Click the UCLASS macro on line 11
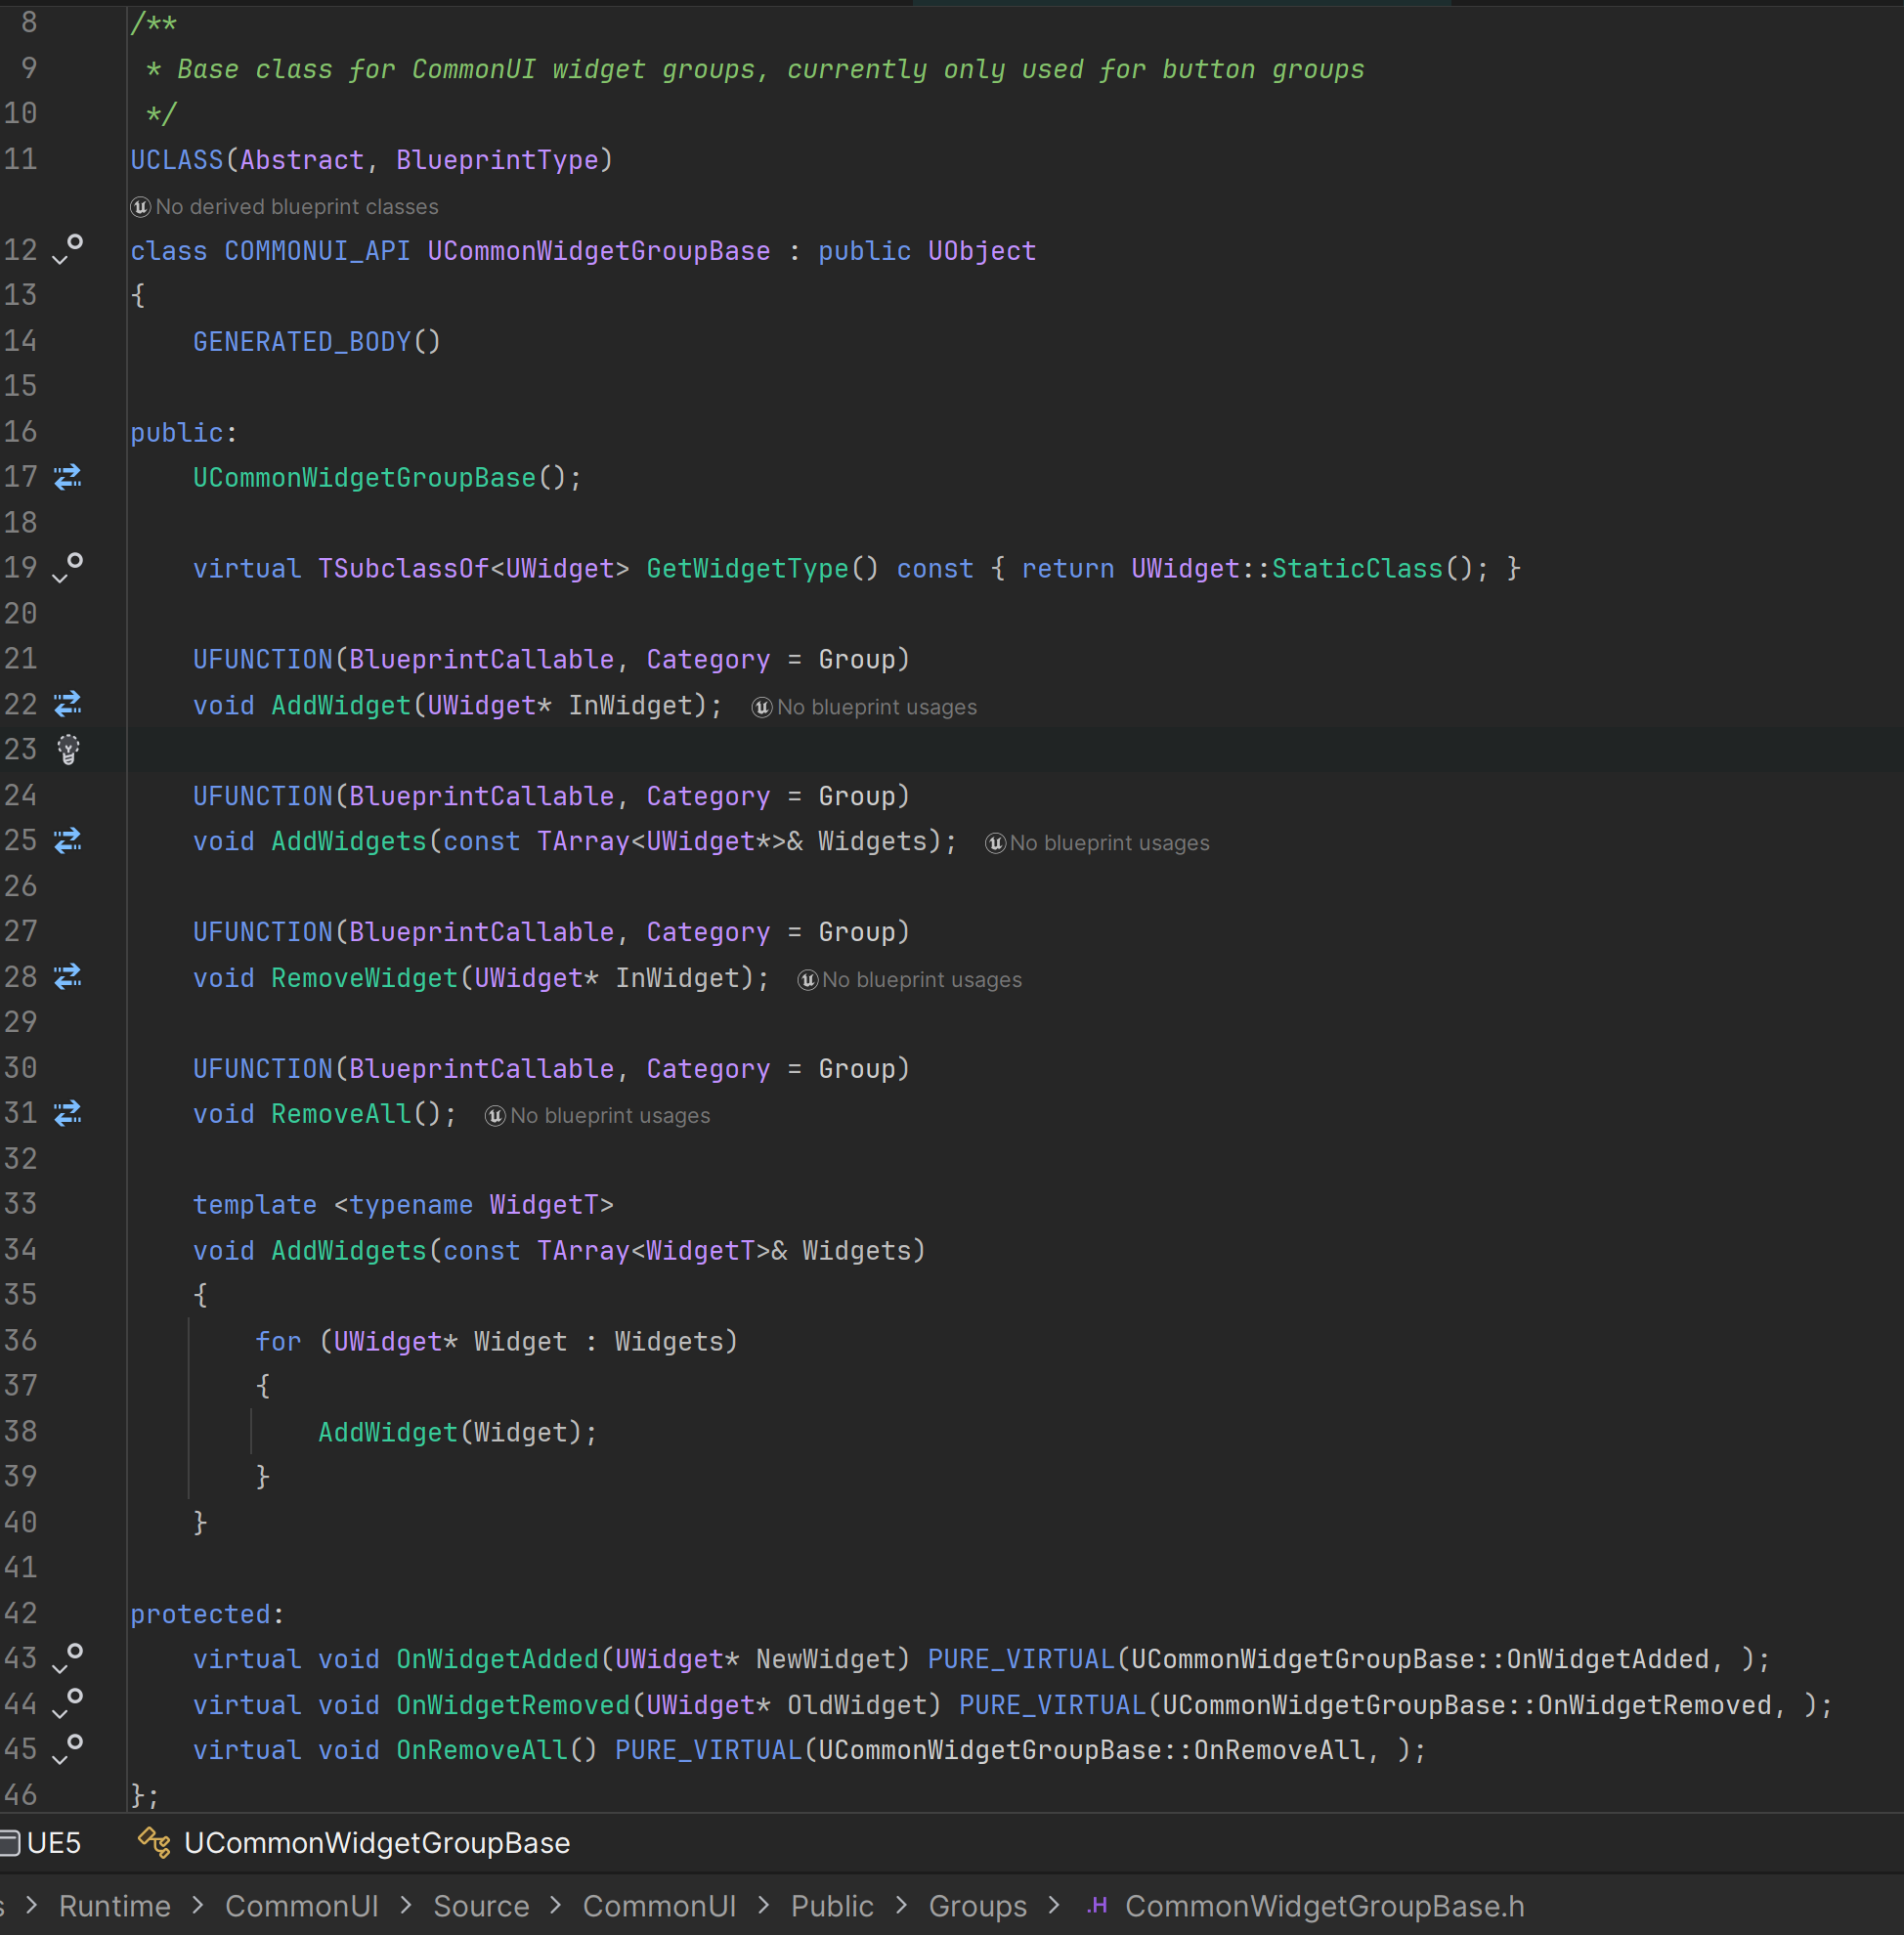This screenshot has width=1904, height=1935. pyautogui.click(x=177, y=160)
